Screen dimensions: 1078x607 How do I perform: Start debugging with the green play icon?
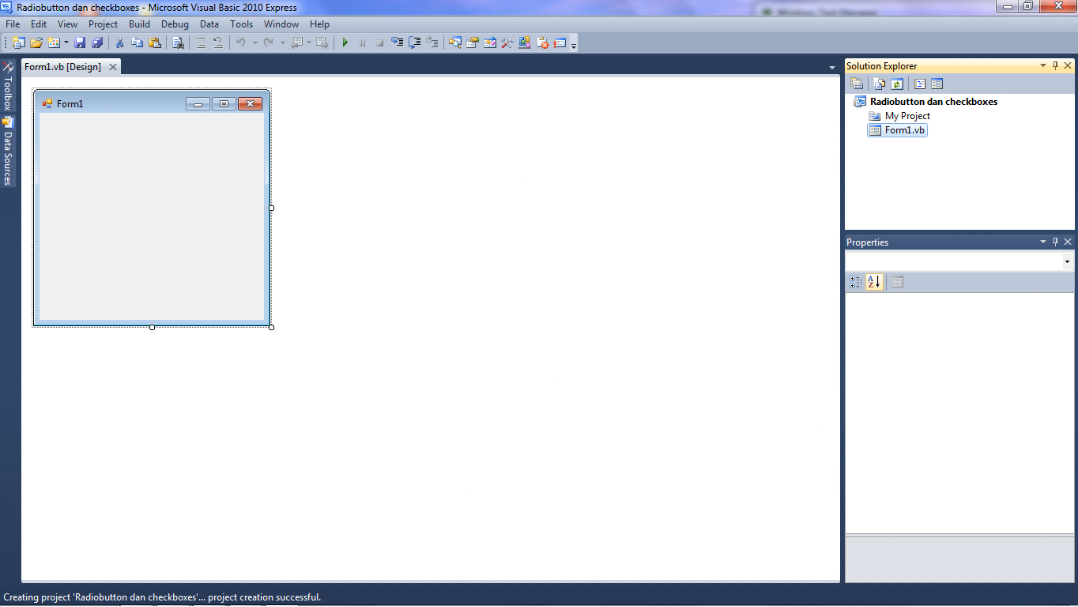[x=345, y=43]
